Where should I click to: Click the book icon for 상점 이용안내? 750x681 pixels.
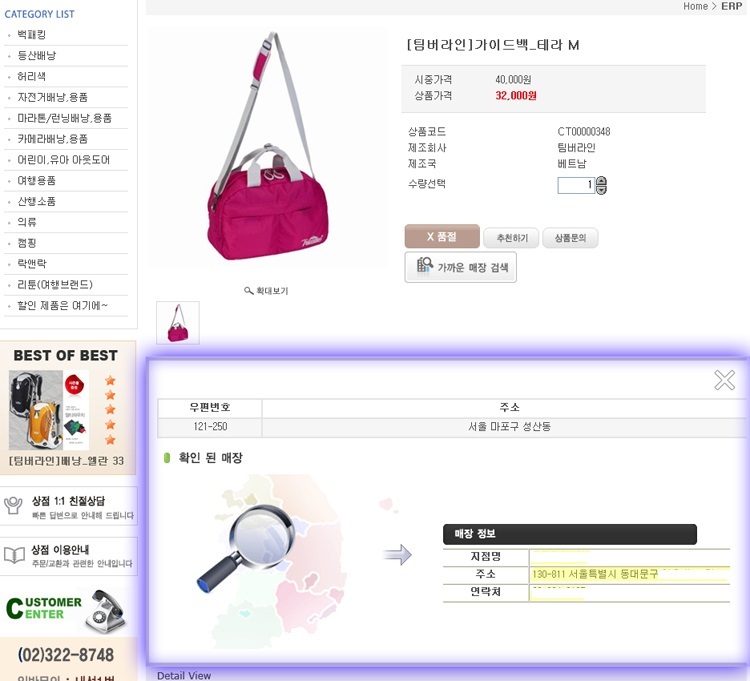14,555
